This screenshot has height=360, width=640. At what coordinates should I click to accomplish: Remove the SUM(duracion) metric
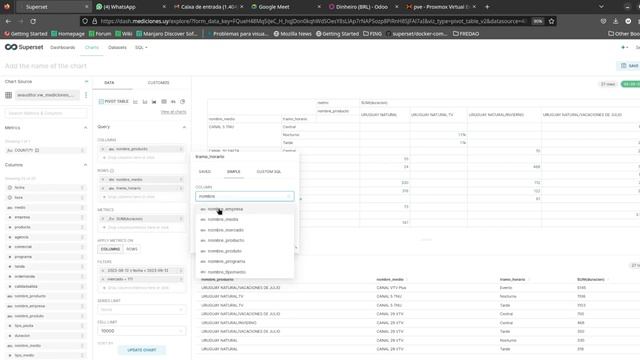(x=103, y=219)
